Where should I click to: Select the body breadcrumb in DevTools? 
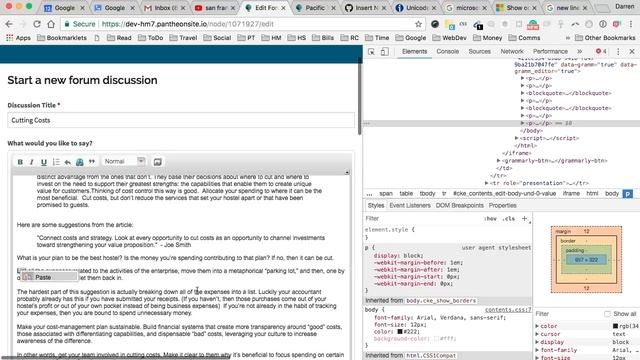[x=612, y=193]
